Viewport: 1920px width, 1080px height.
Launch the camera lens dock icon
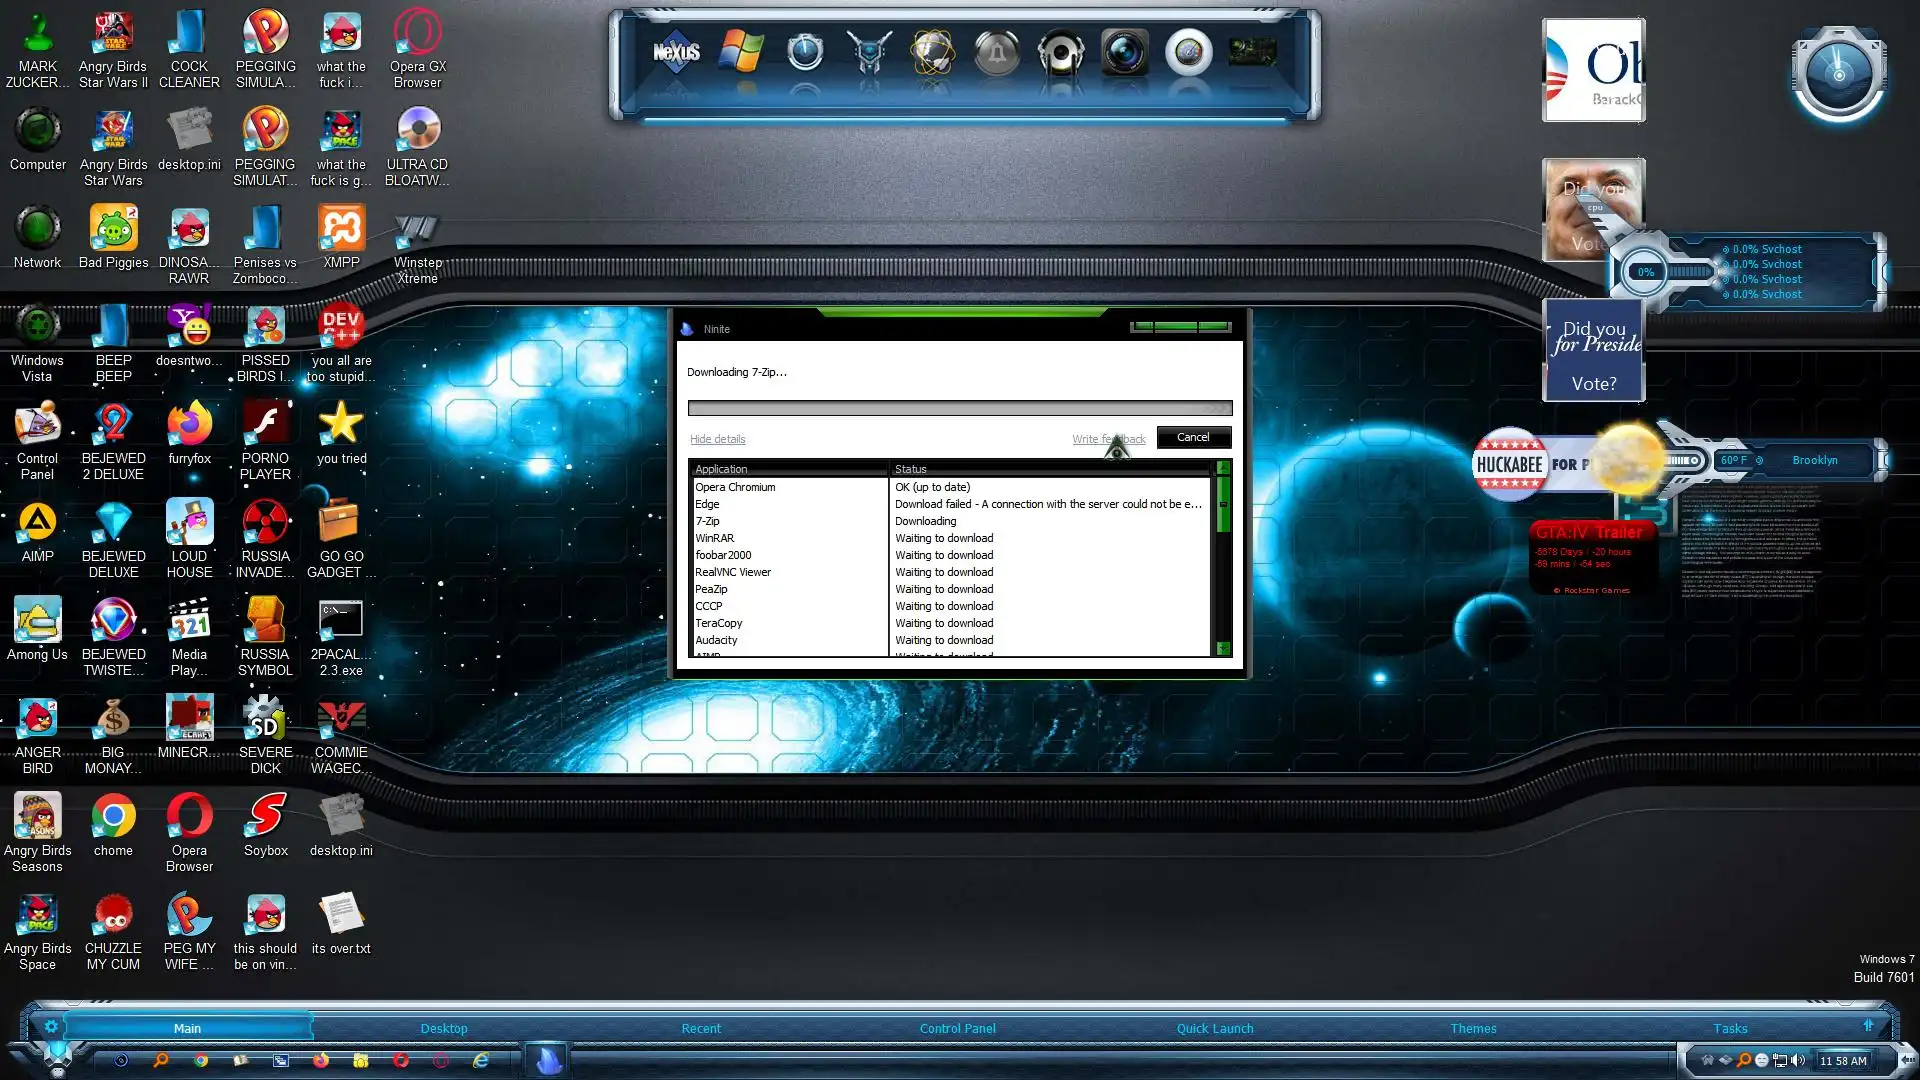click(1124, 52)
